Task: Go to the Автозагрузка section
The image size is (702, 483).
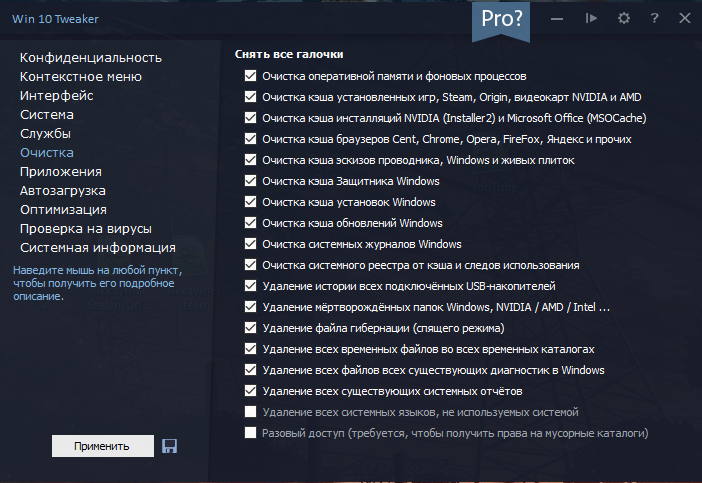Action: click(x=63, y=190)
